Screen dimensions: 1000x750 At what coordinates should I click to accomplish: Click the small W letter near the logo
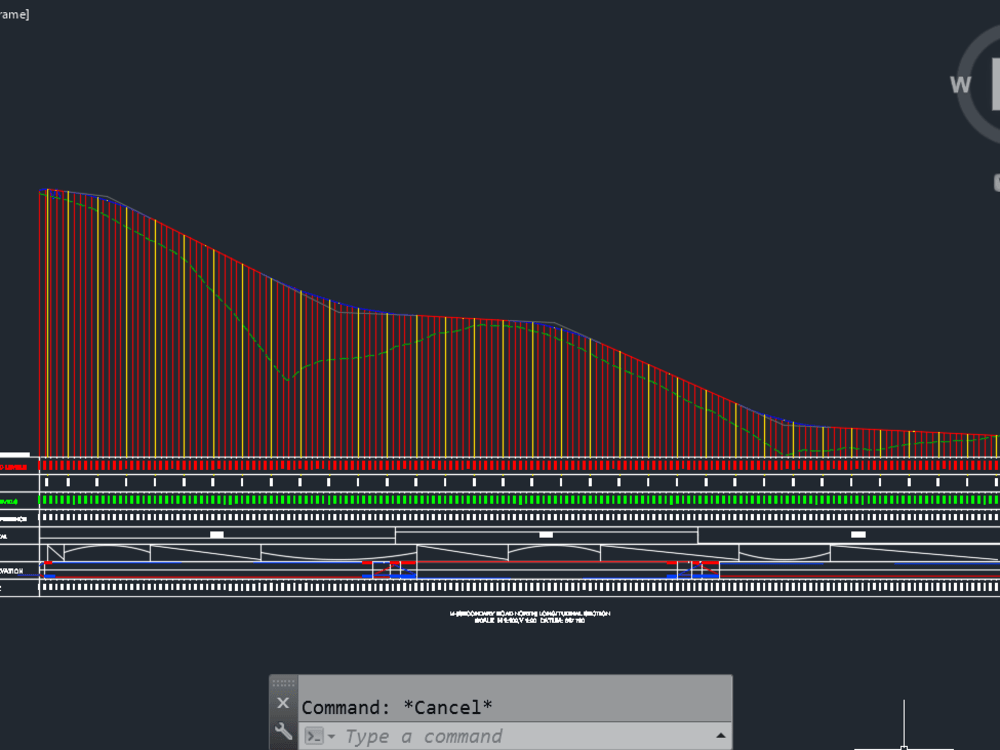(x=962, y=85)
